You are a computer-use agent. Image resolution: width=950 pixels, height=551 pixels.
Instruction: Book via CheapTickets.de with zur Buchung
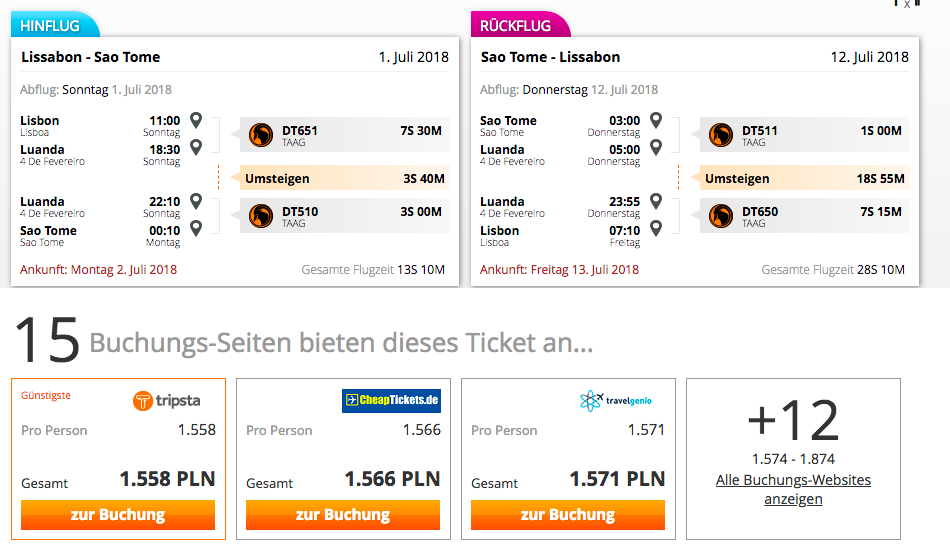click(343, 515)
